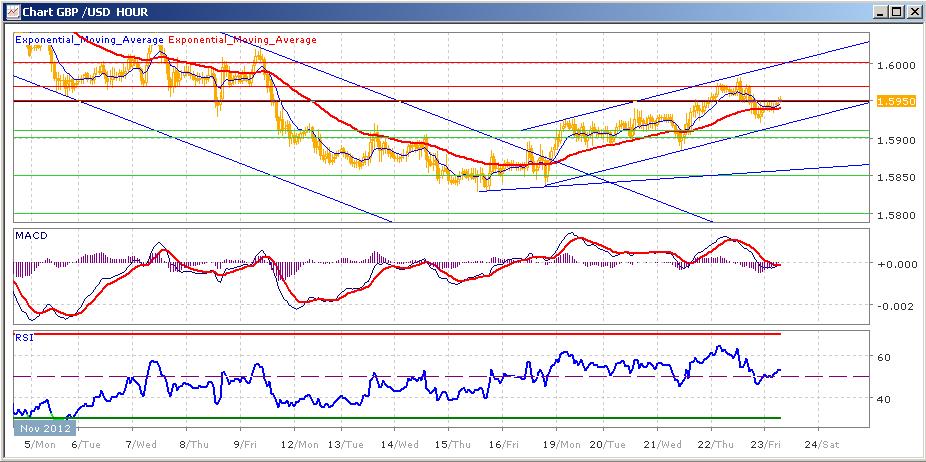The image size is (926, 462).
Task: Click the chart icon in the title bar
Action: (12, 11)
